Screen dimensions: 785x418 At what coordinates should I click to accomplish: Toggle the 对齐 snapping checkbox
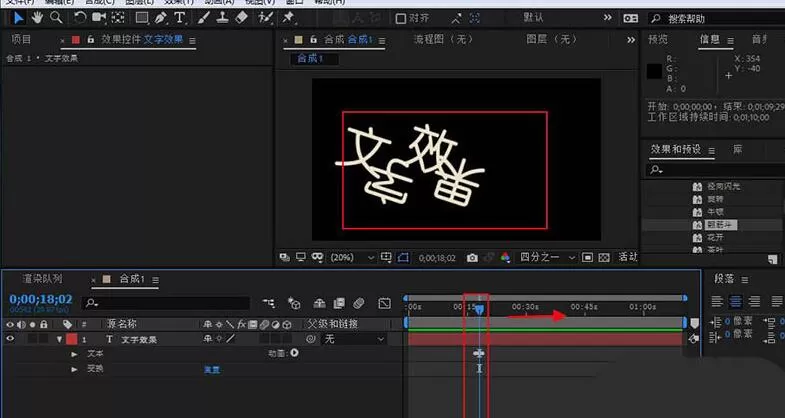click(401, 19)
